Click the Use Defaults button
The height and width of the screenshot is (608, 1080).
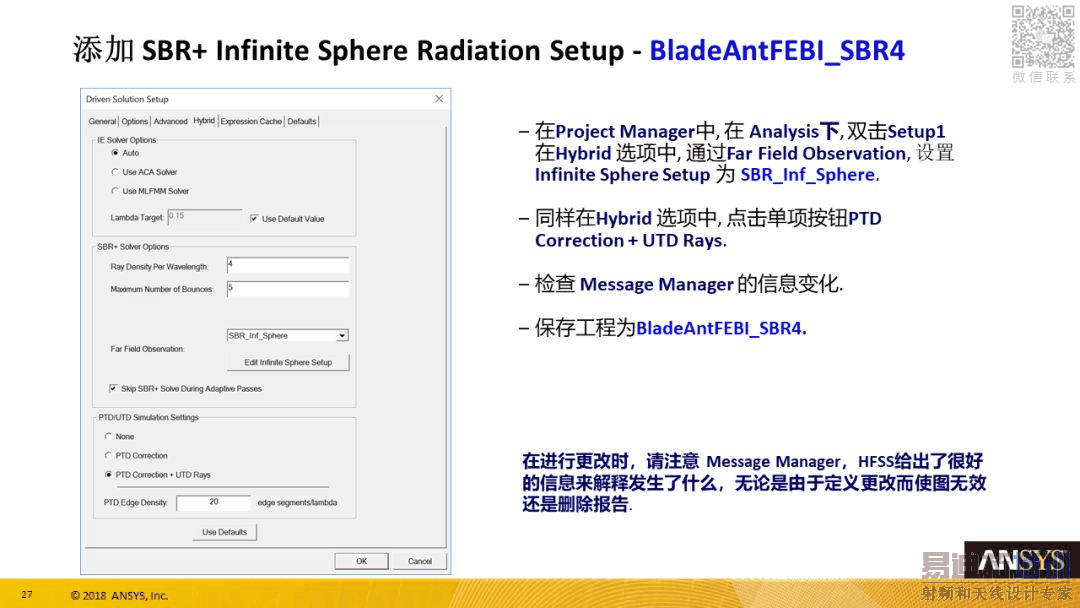pos(225,532)
